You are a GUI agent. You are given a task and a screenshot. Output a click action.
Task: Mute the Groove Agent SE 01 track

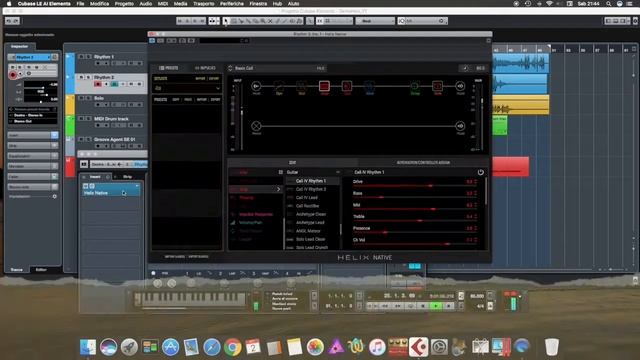[81, 139]
